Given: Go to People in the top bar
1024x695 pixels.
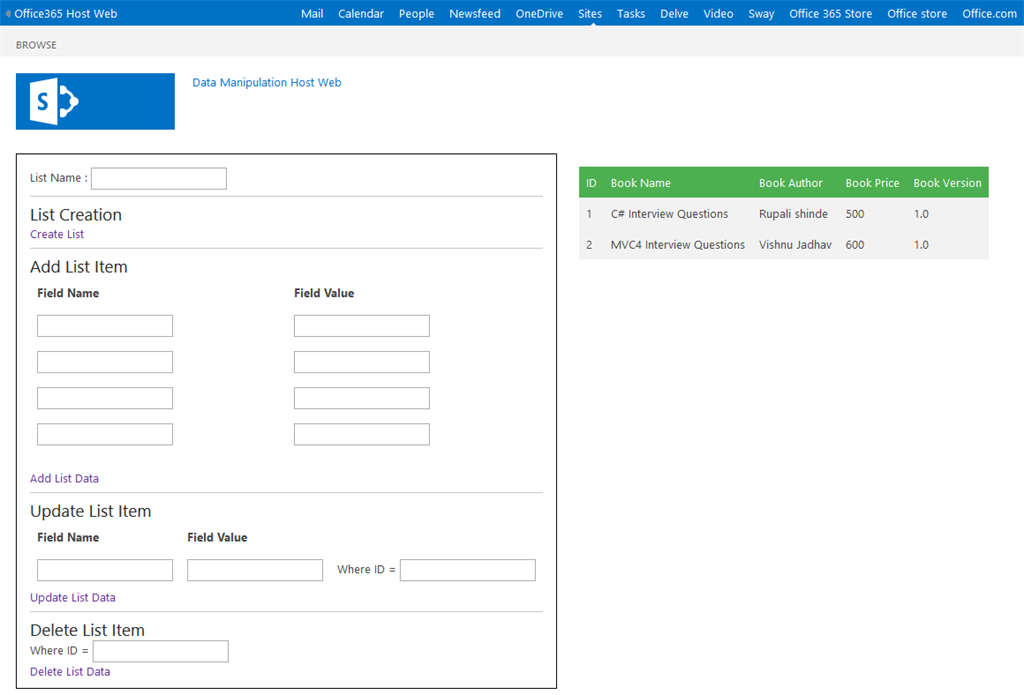Looking at the screenshot, I should (417, 14).
